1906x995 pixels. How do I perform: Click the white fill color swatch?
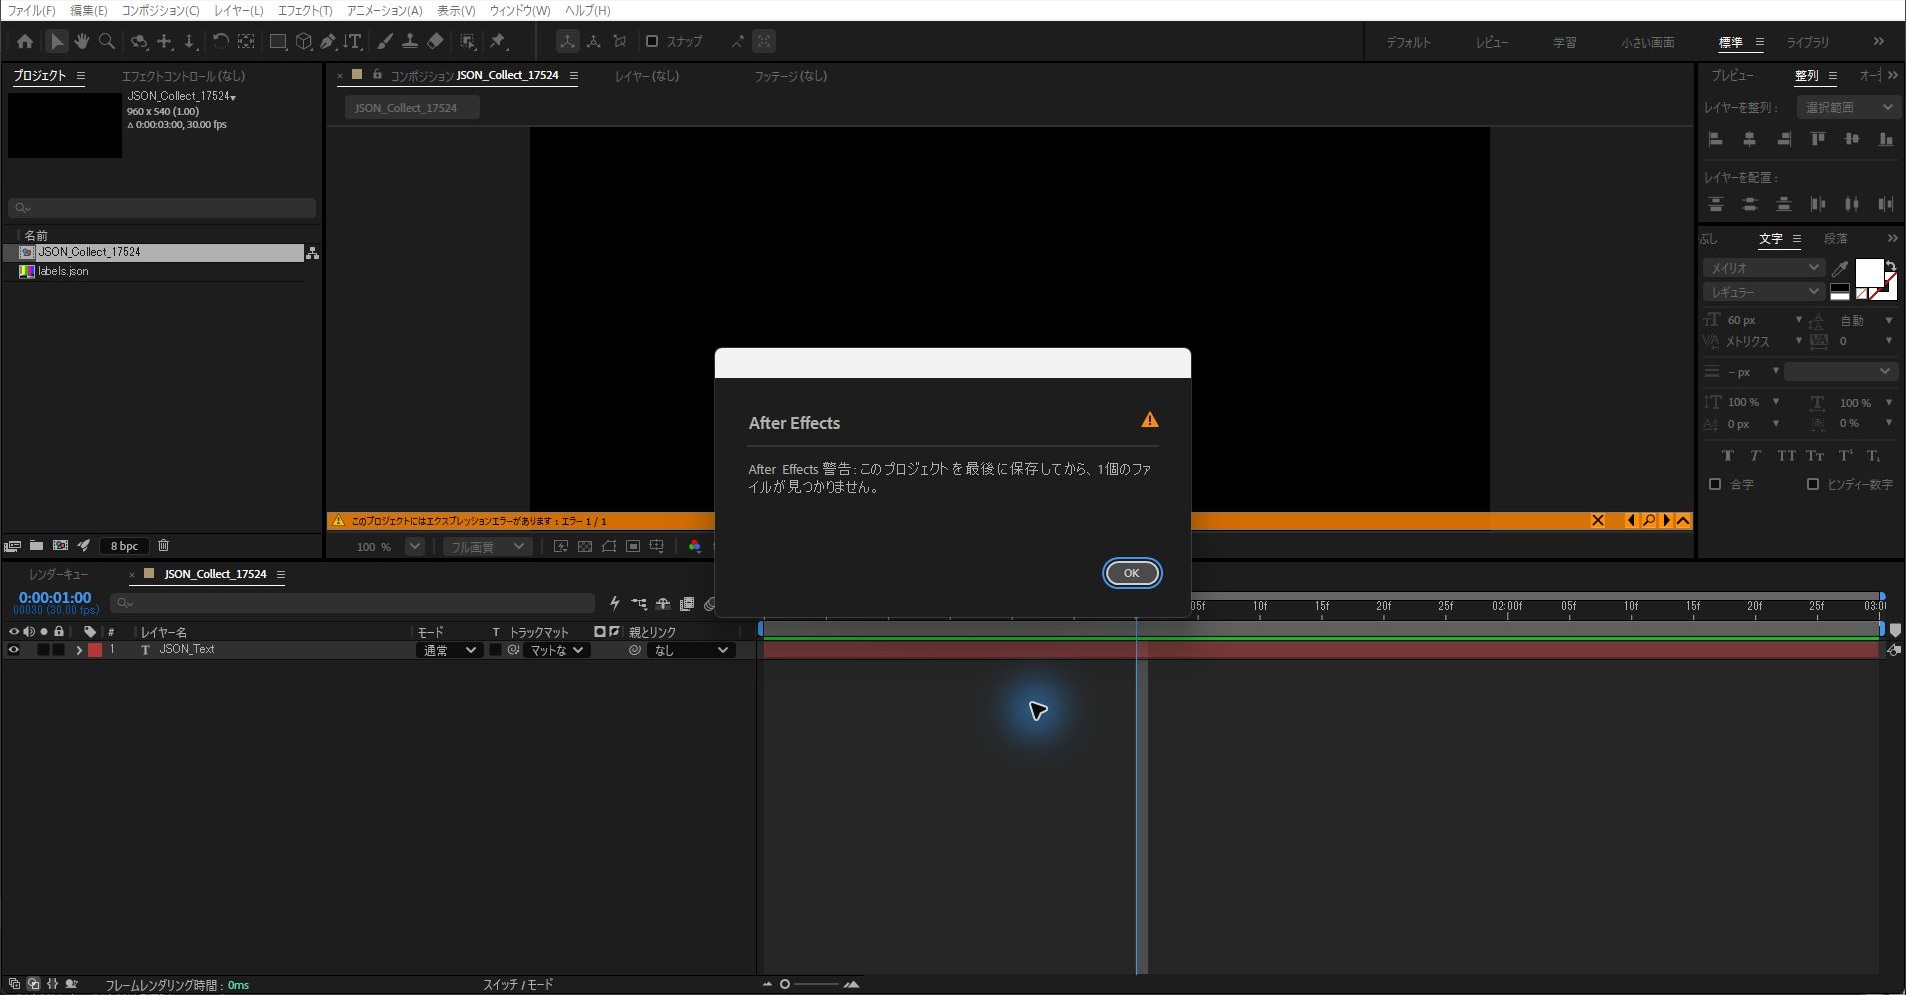point(1869,272)
